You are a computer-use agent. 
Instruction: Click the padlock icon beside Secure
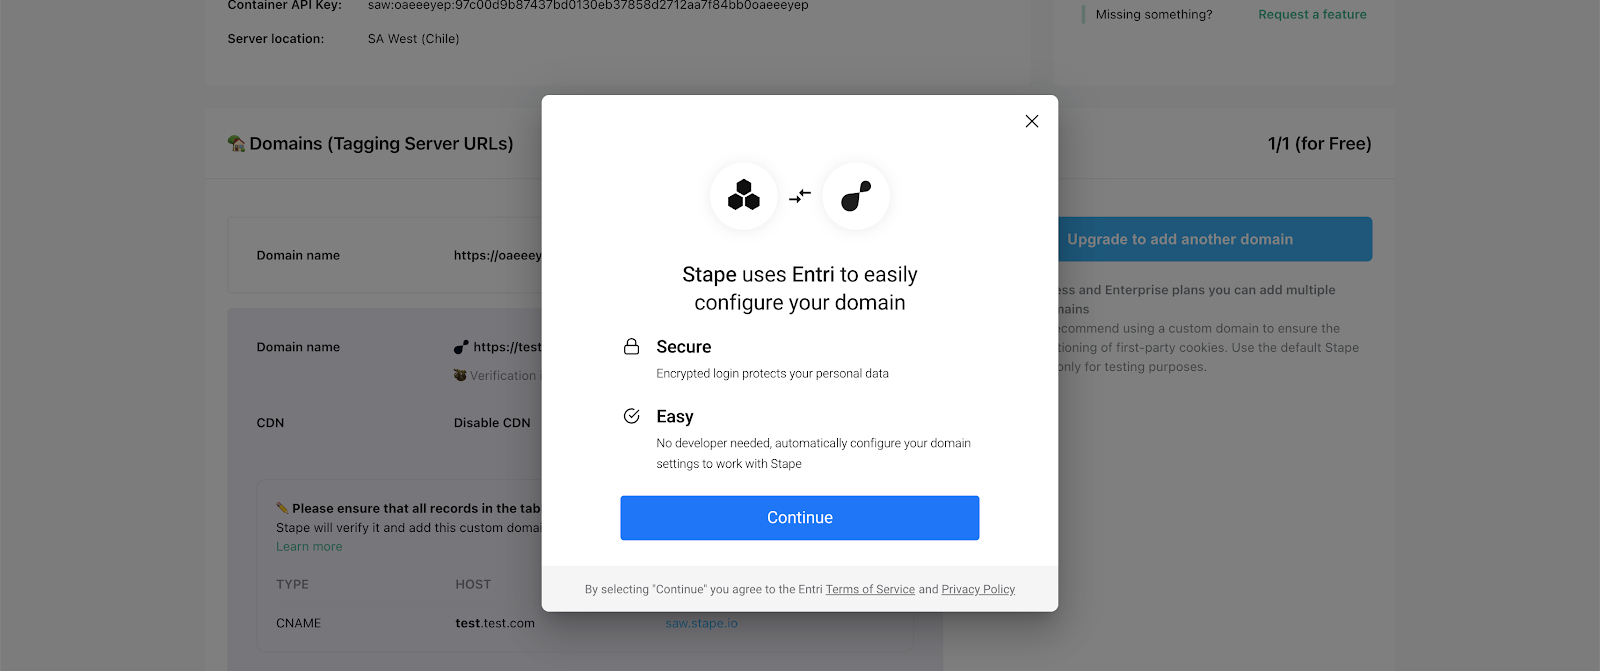click(x=632, y=347)
